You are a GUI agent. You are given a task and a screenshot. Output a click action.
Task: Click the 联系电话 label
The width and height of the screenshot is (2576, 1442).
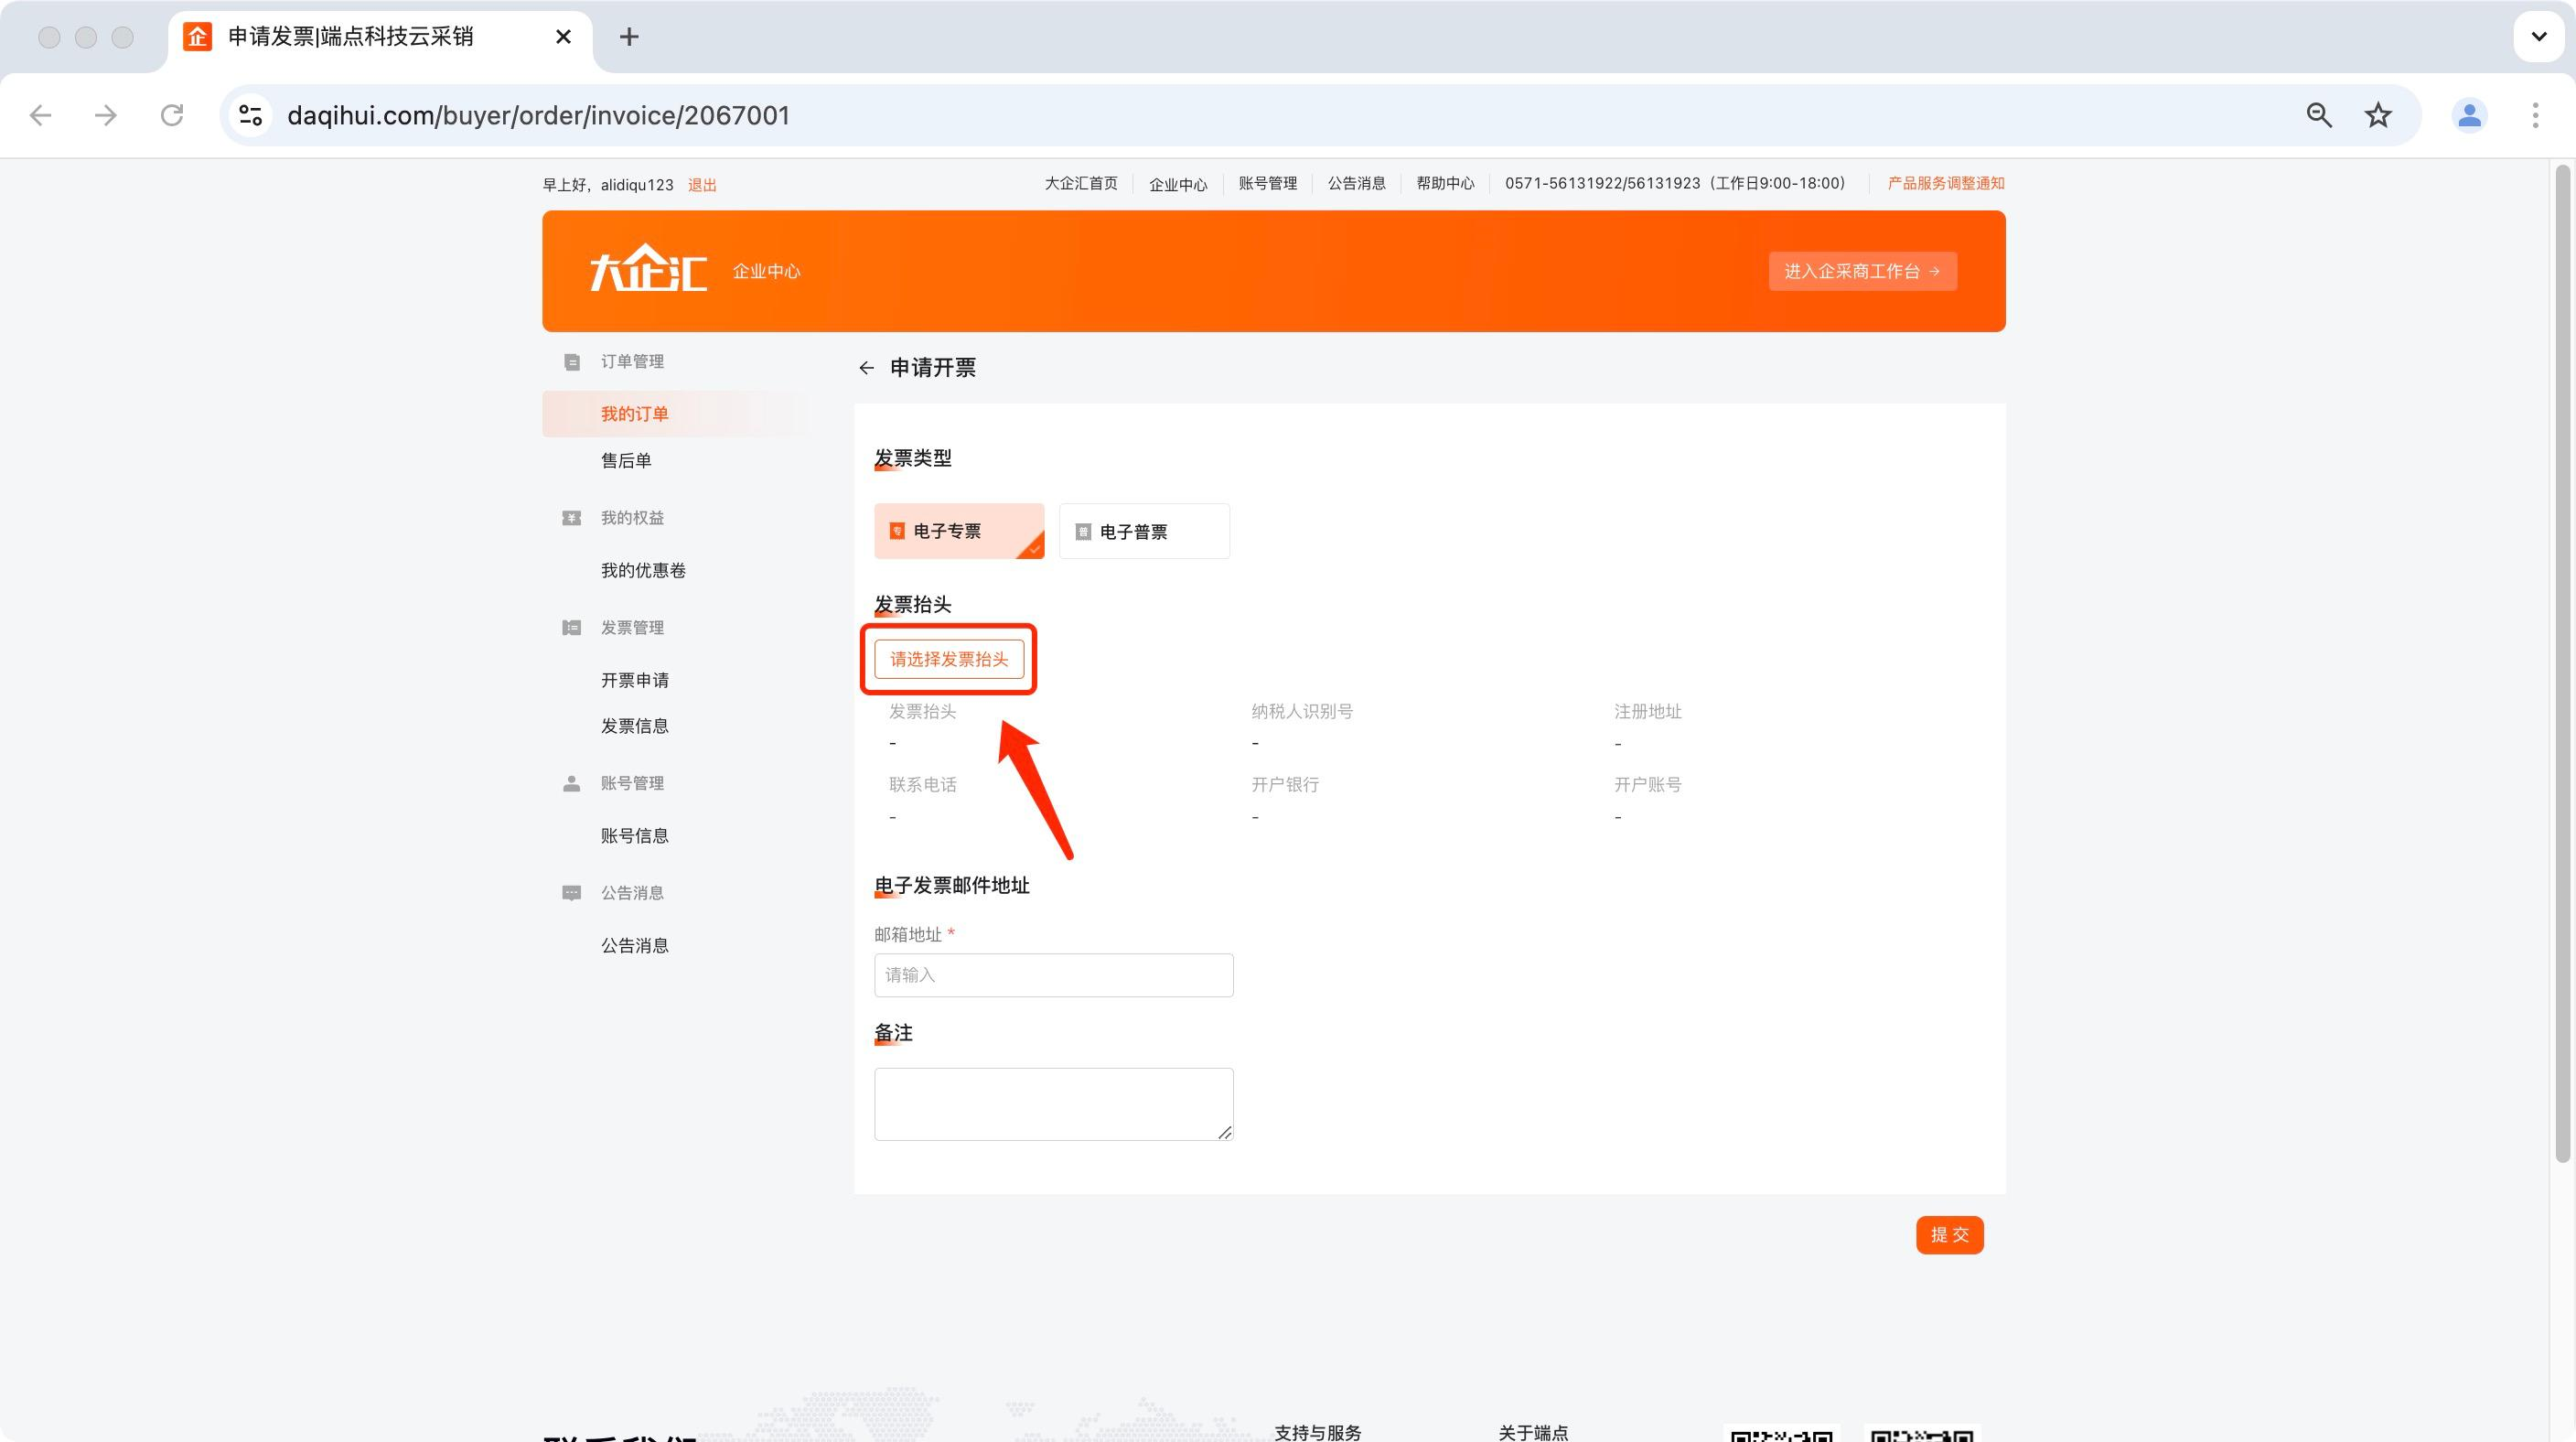922,785
